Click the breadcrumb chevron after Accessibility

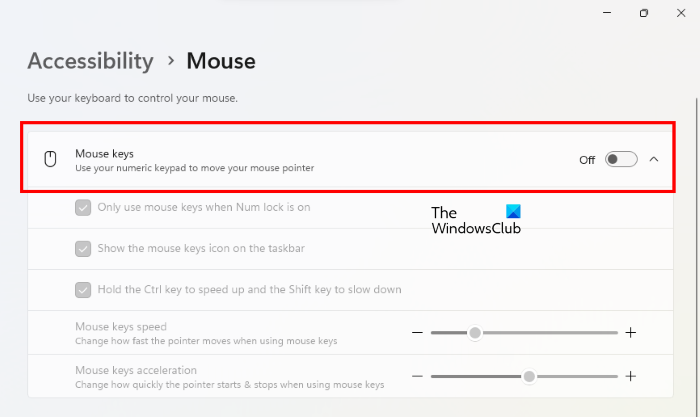(171, 61)
